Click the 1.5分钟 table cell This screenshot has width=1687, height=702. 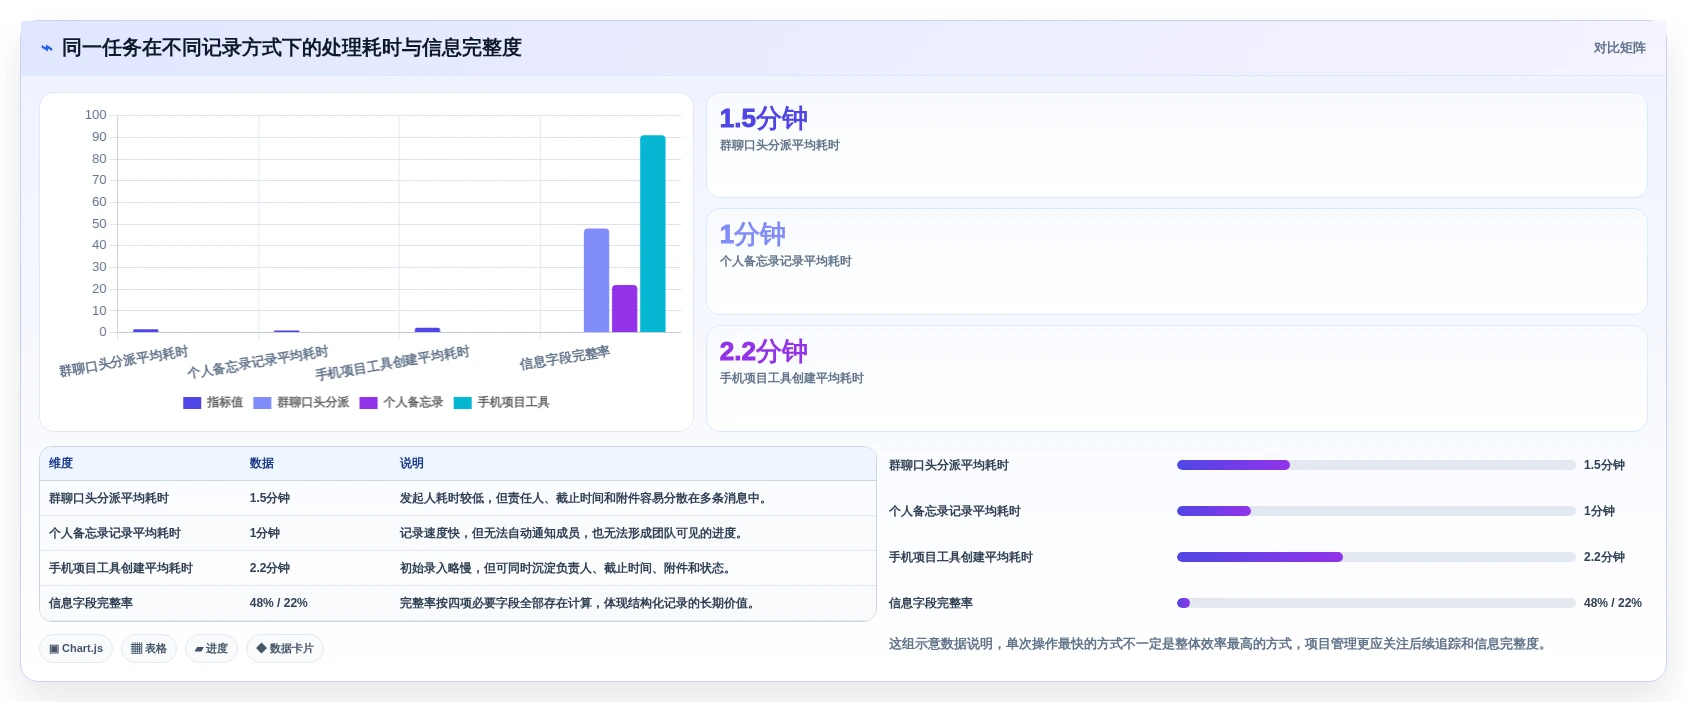(x=270, y=498)
